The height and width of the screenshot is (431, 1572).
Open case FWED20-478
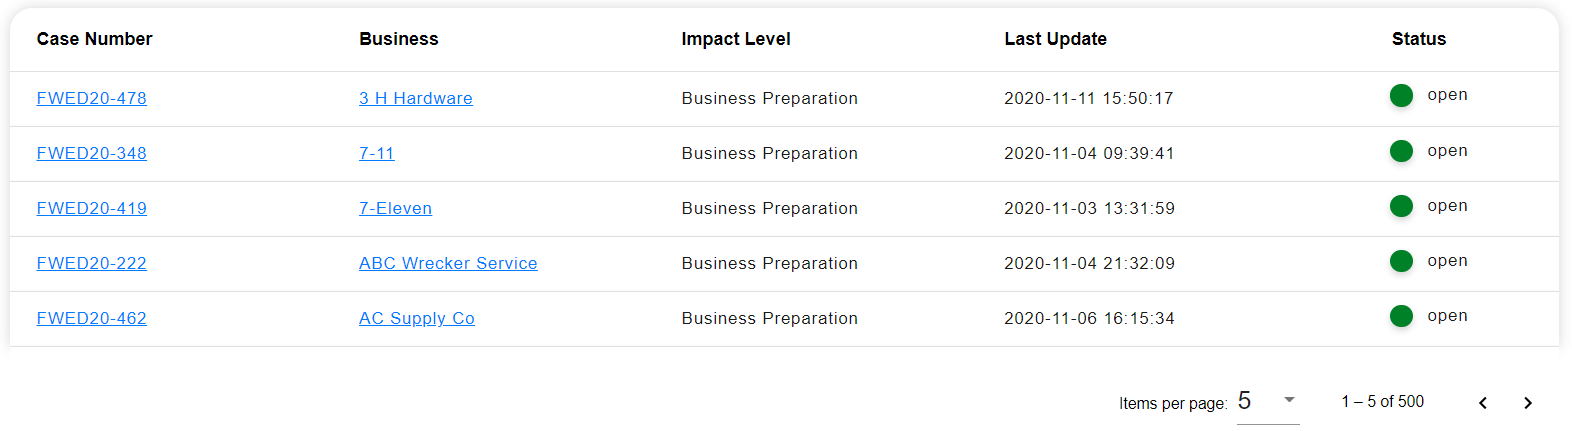click(91, 98)
